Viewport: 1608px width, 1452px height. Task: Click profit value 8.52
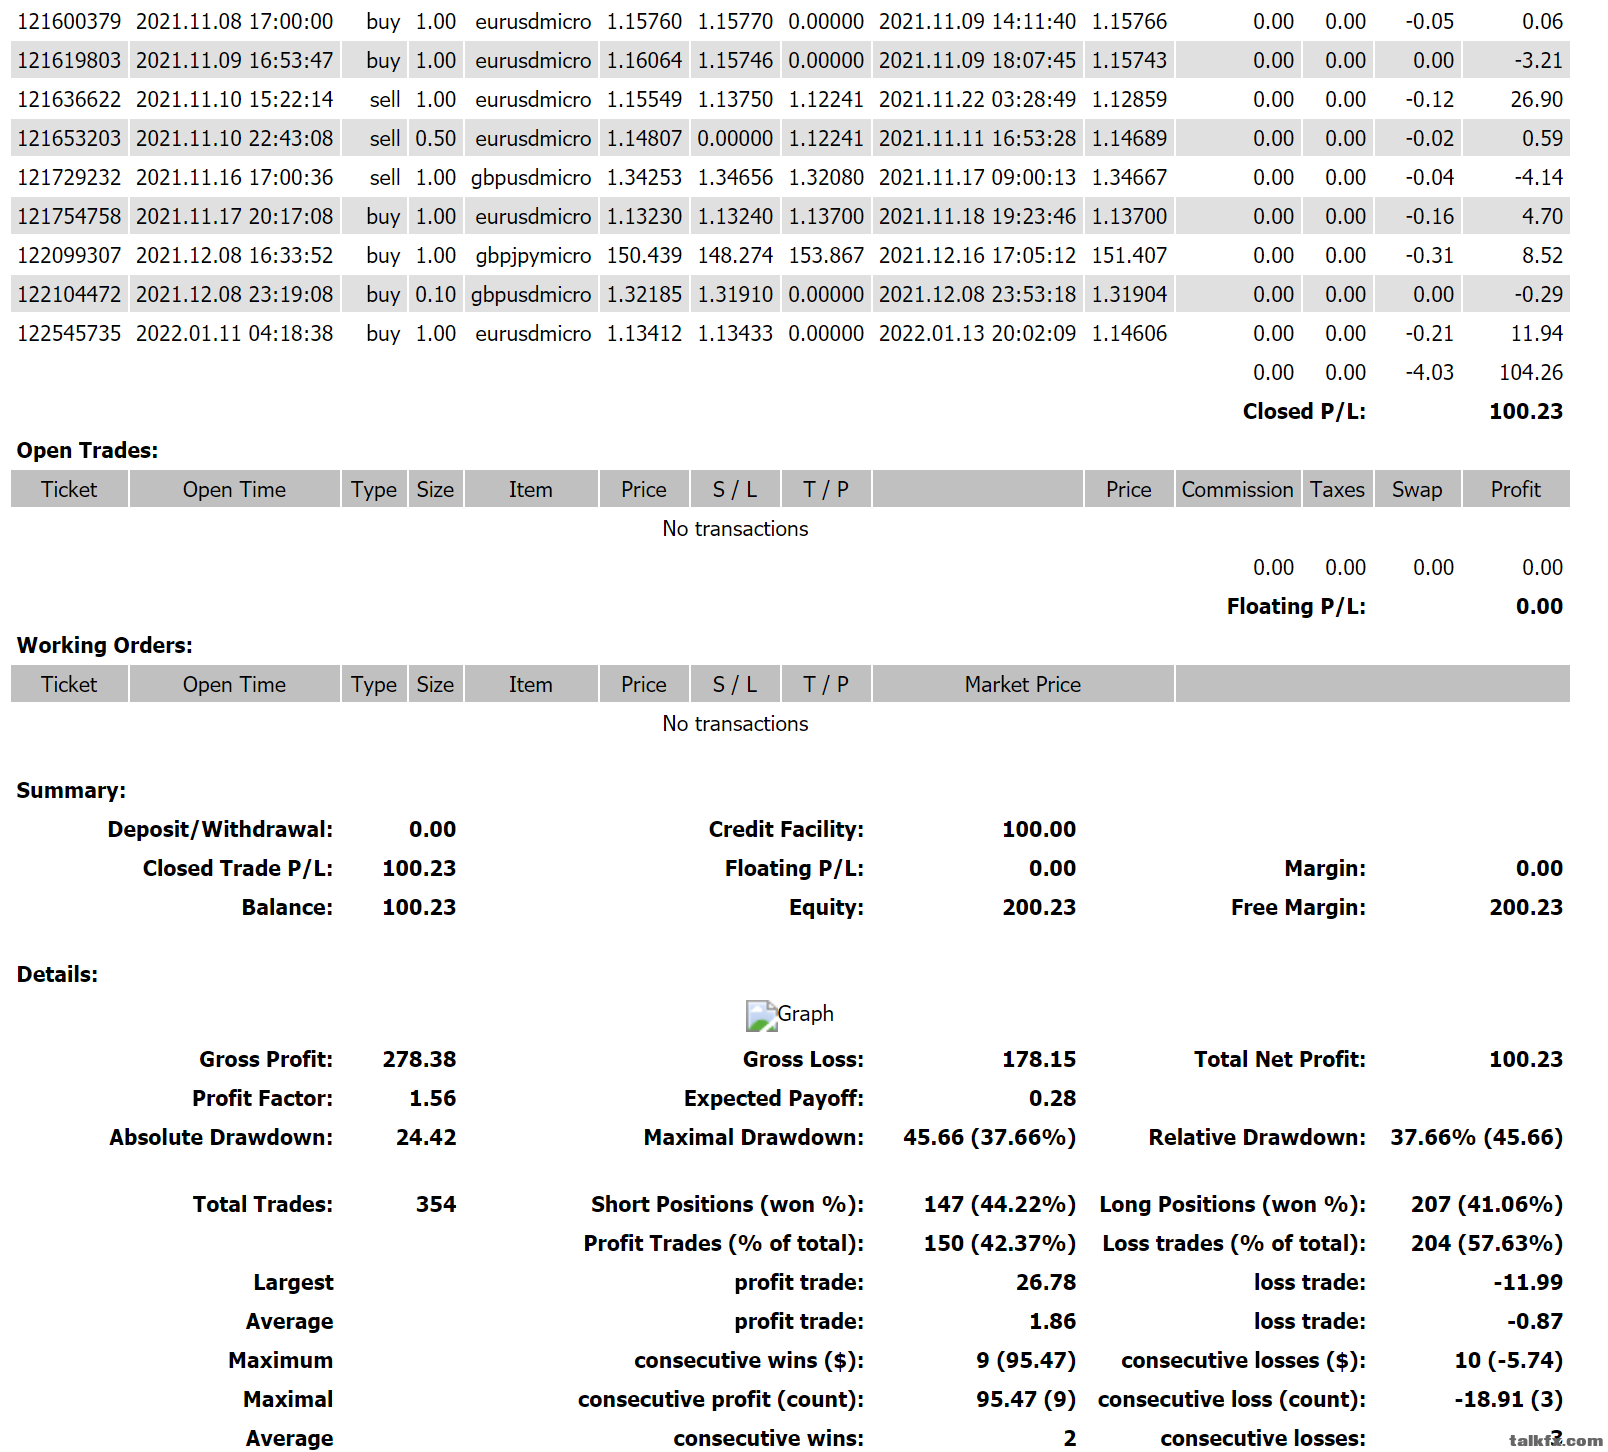(1543, 255)
